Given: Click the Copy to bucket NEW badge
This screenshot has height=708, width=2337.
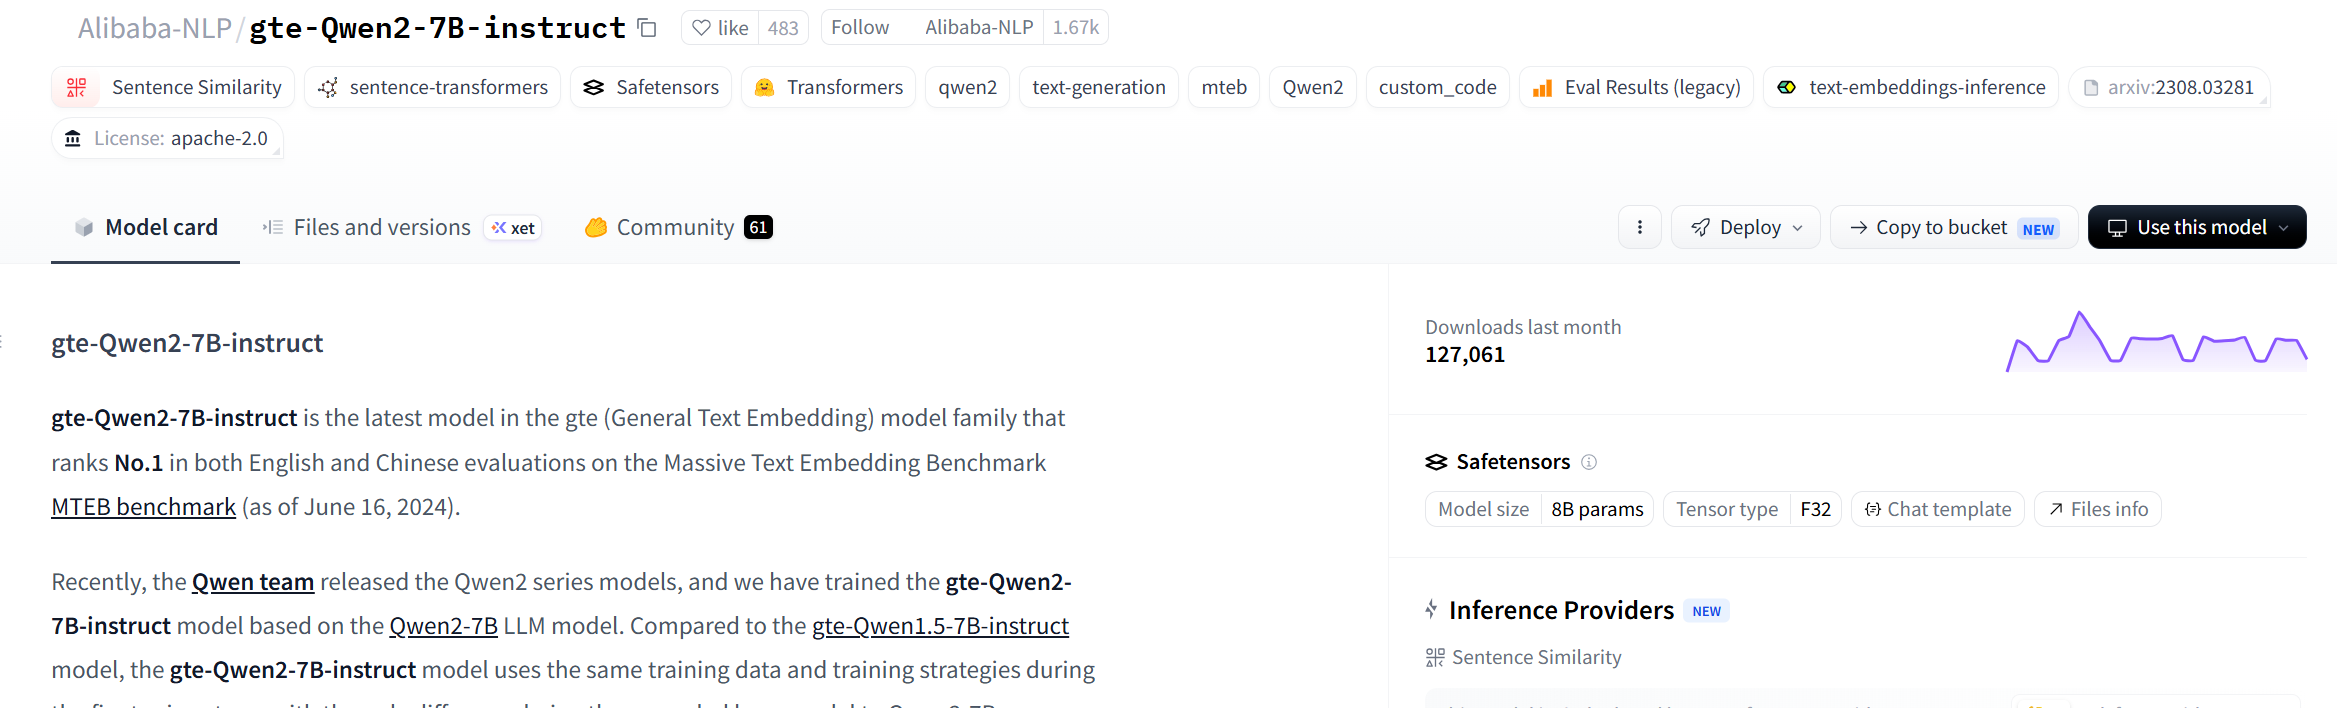Looking at the screenshot, I should [2038, 229].
